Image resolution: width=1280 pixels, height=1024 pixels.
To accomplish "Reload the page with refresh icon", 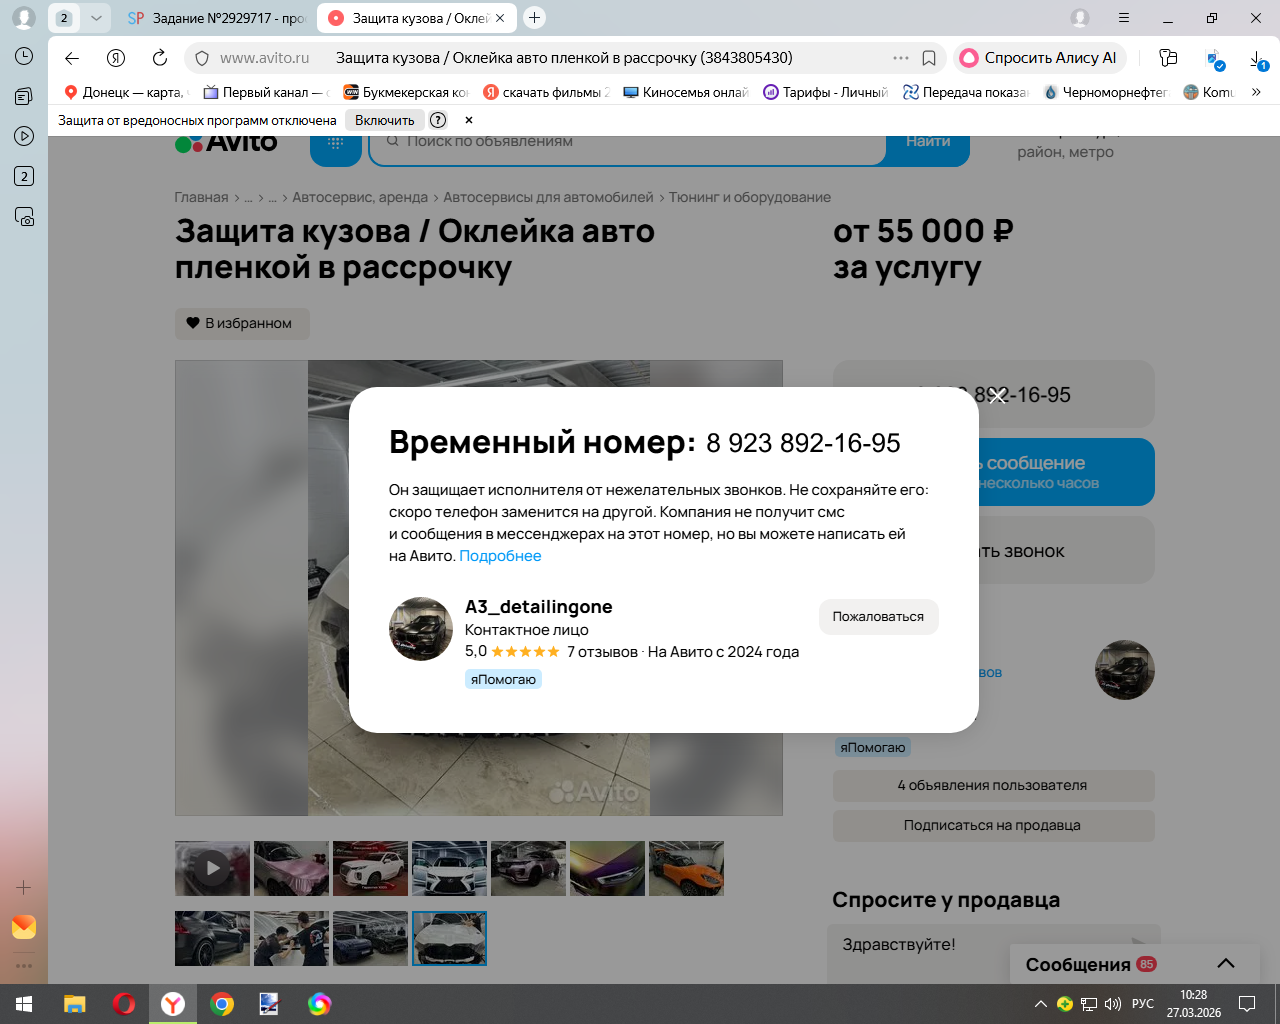I will [160, 58].
